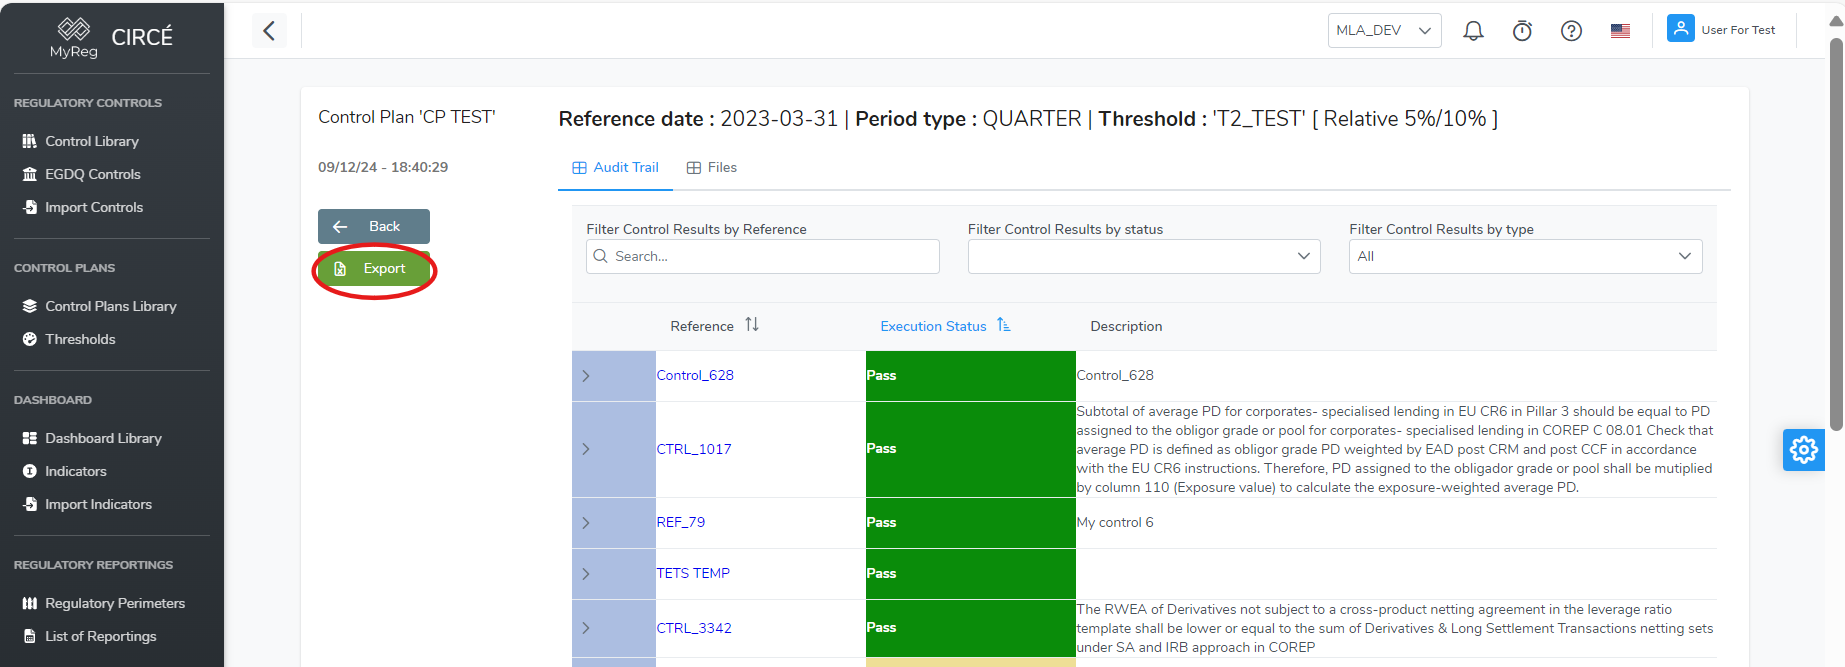Select the Audit Trail tab

(616, 168)
